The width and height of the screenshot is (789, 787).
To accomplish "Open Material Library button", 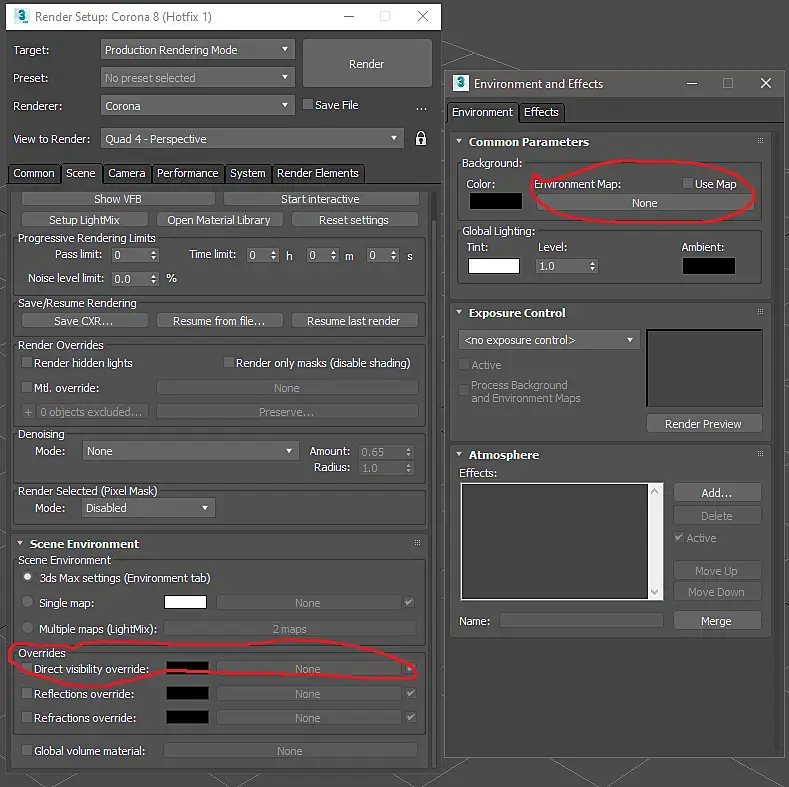I will 219,219.
